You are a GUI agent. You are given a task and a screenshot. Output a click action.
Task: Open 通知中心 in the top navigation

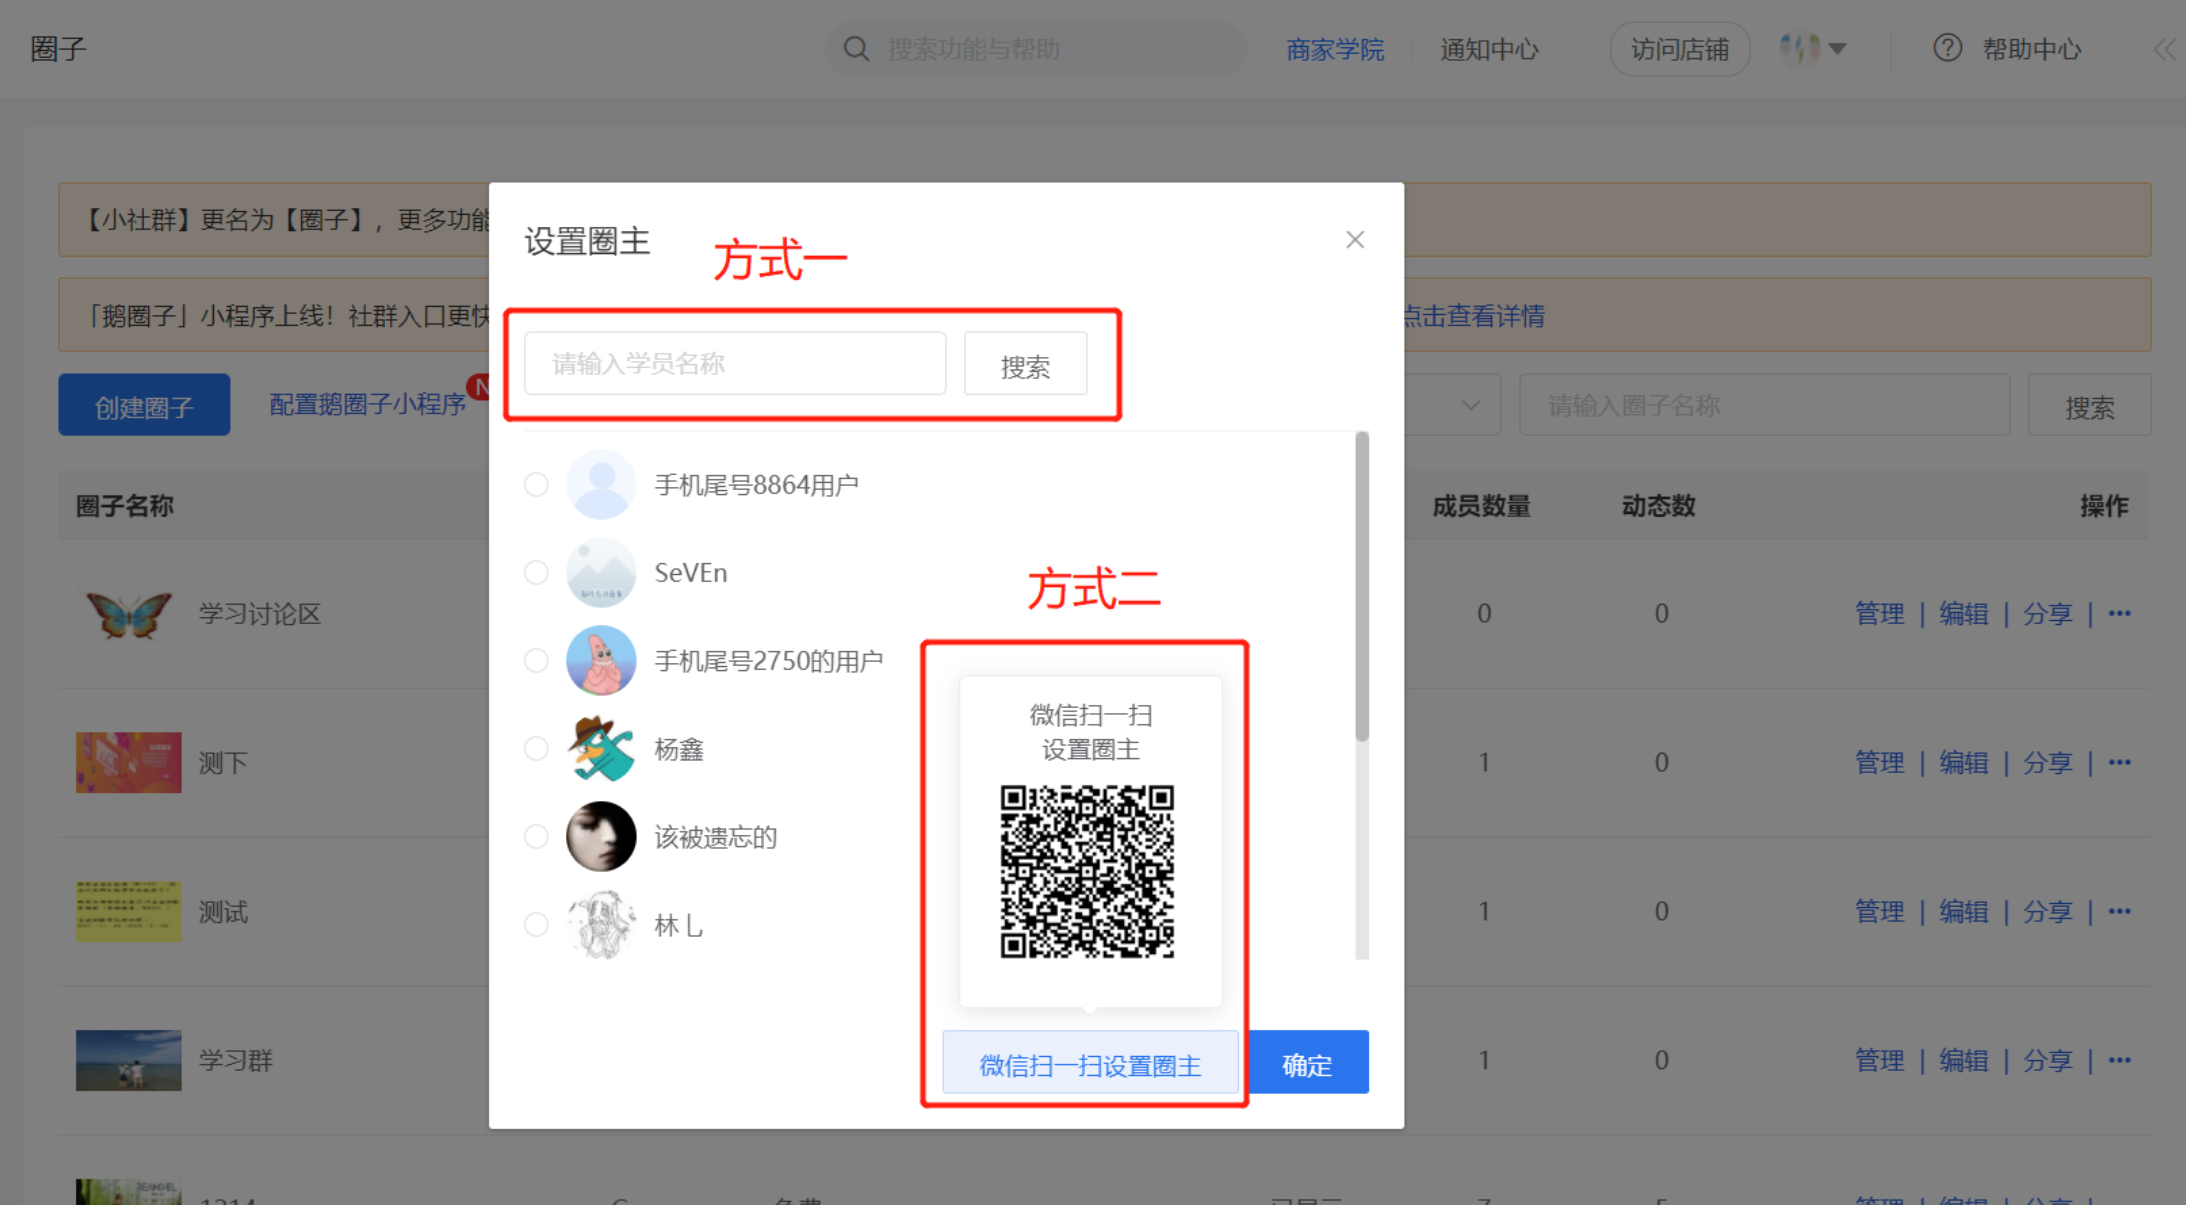(1489, 49)
